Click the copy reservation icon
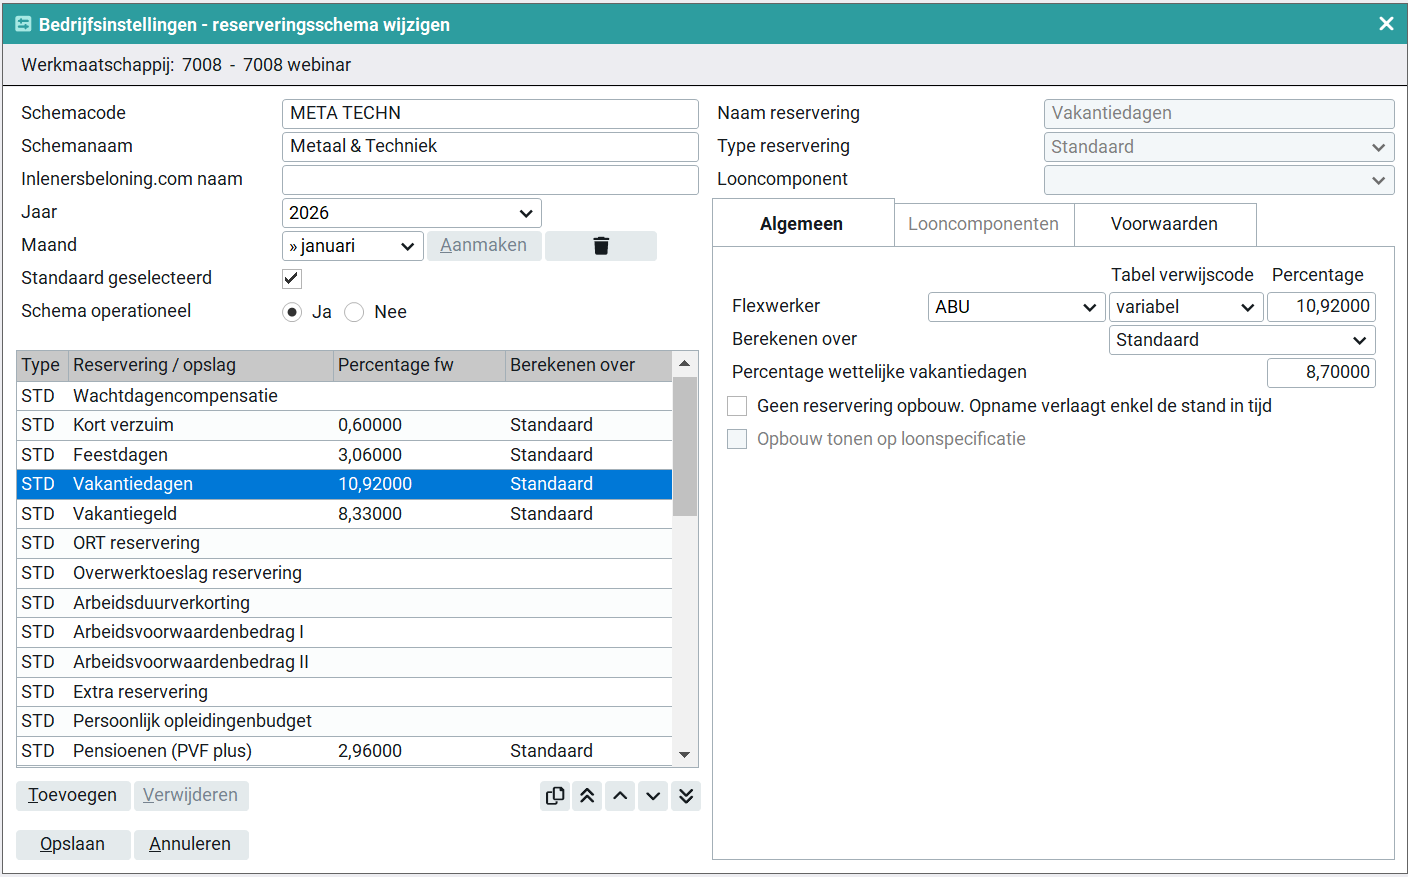 point(555,796)
